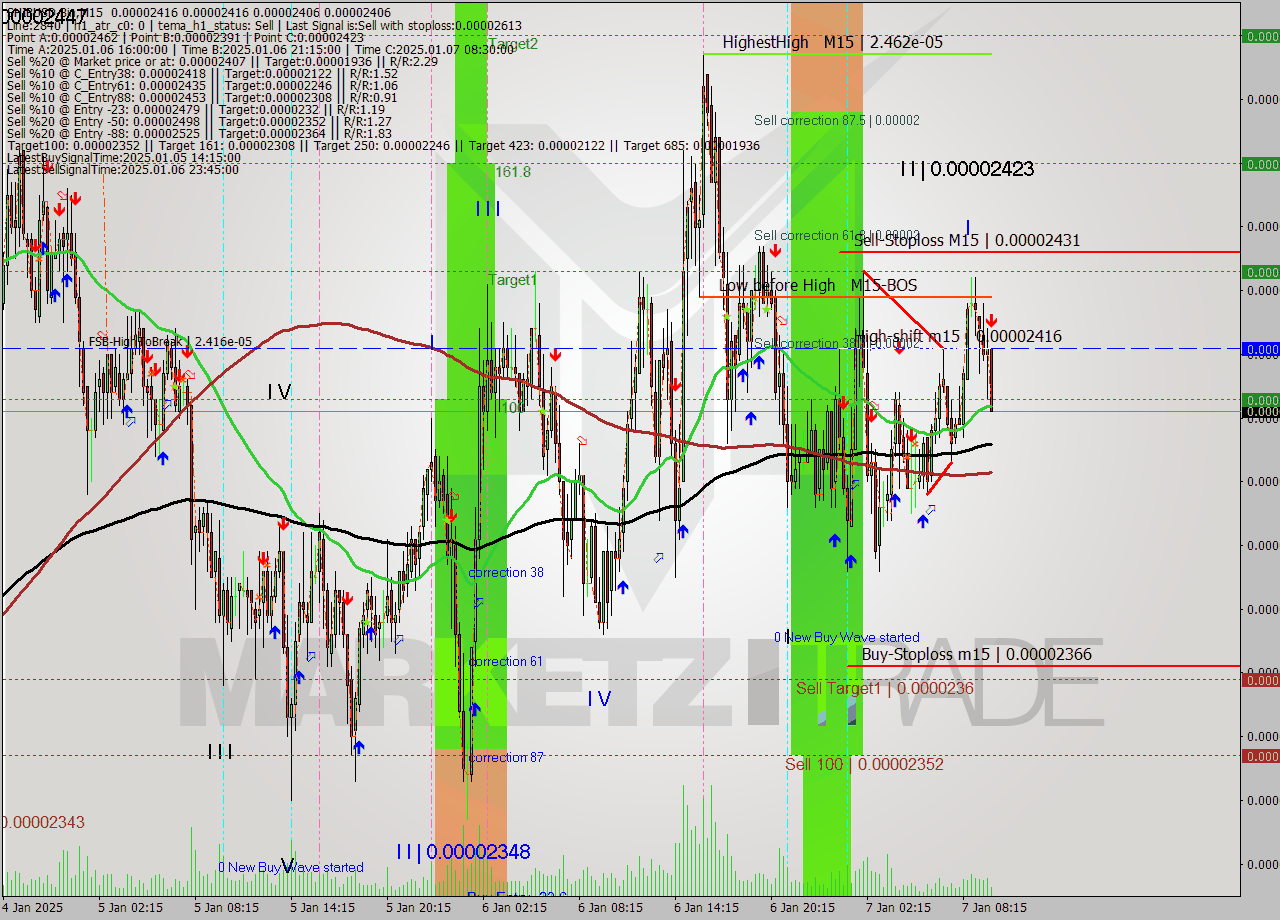The image size is (1280, 920).
Task: Select the Sell-Stoploss M15 | 0.00002431 label
Action: [966, 240]
